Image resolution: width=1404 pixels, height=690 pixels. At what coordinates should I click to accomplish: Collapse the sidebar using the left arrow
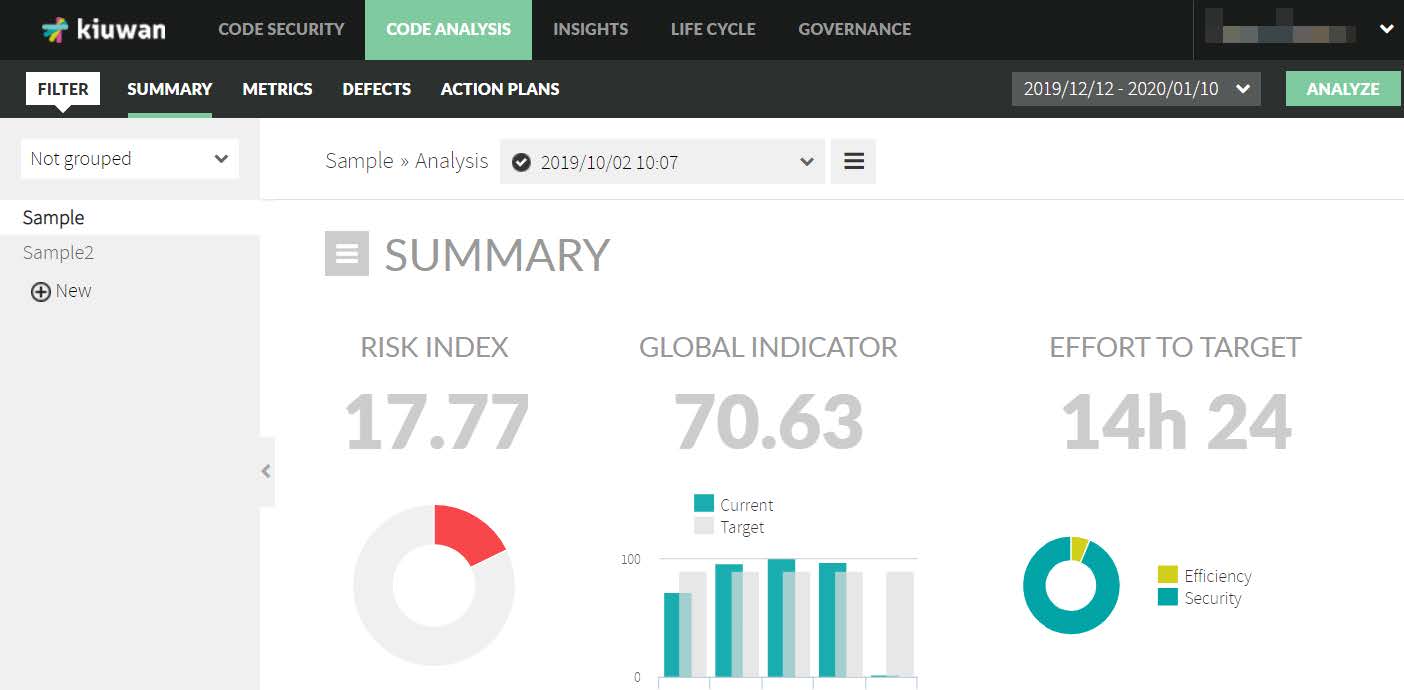point(266,471)
